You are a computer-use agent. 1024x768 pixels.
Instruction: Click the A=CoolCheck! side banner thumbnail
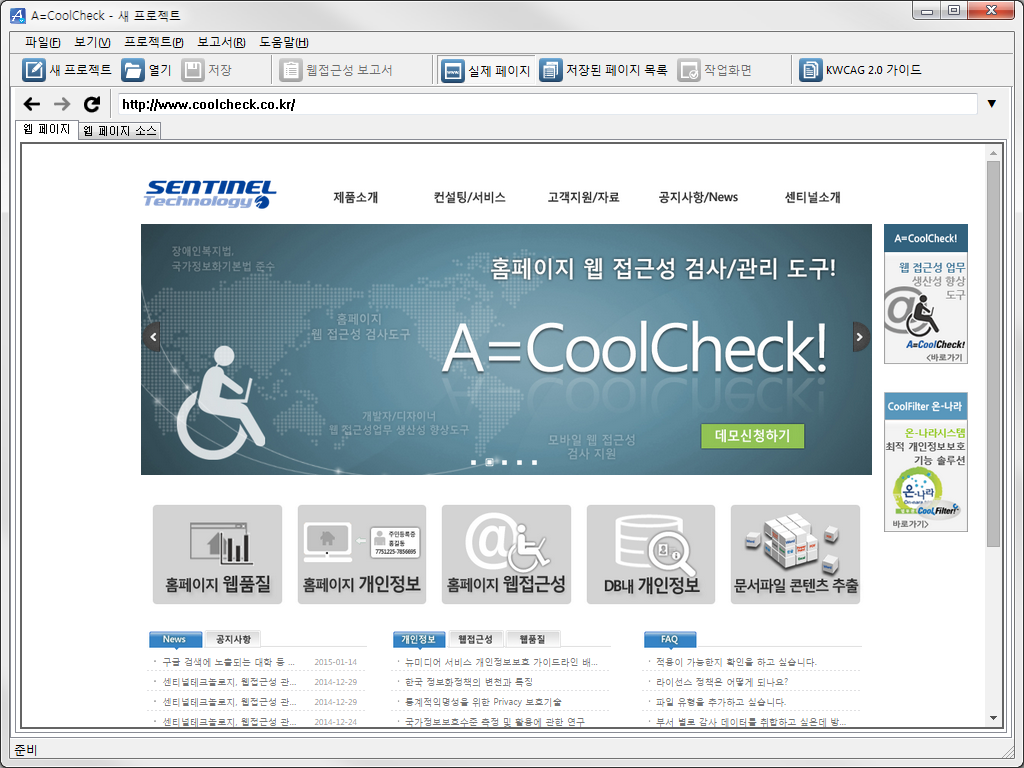click(x=926, y=294)
